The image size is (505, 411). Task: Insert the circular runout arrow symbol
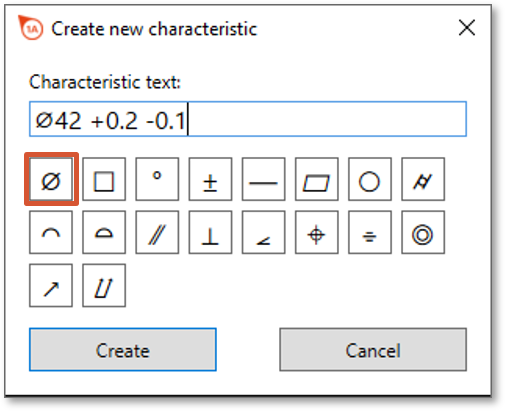(x=51, y=285)
